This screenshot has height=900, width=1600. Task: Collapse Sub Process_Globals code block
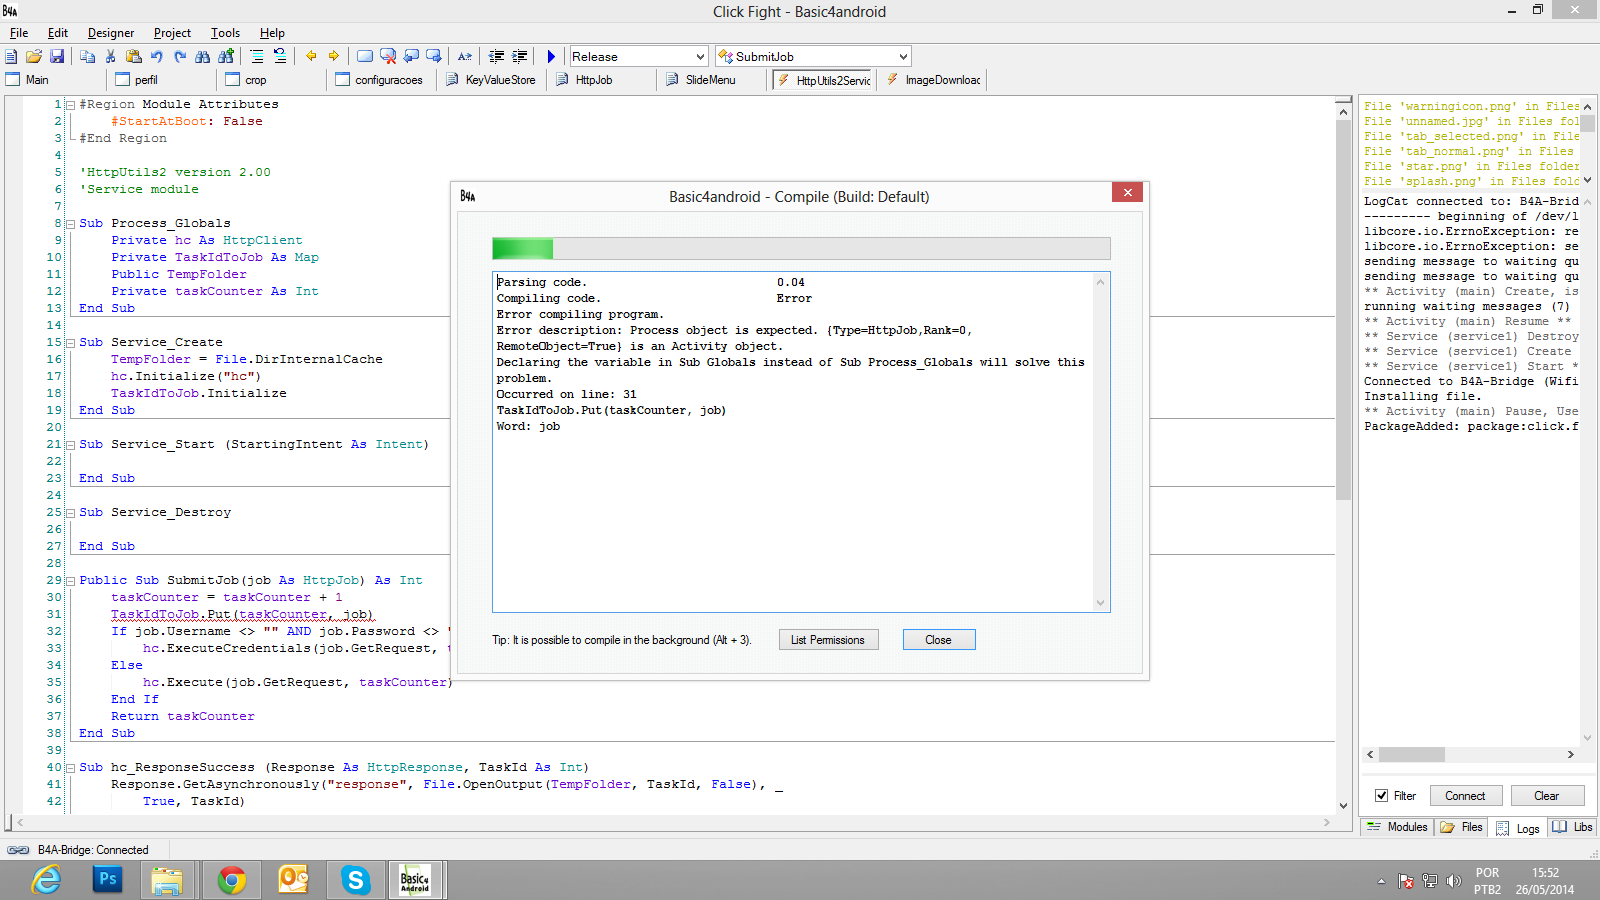click(70, 223)
